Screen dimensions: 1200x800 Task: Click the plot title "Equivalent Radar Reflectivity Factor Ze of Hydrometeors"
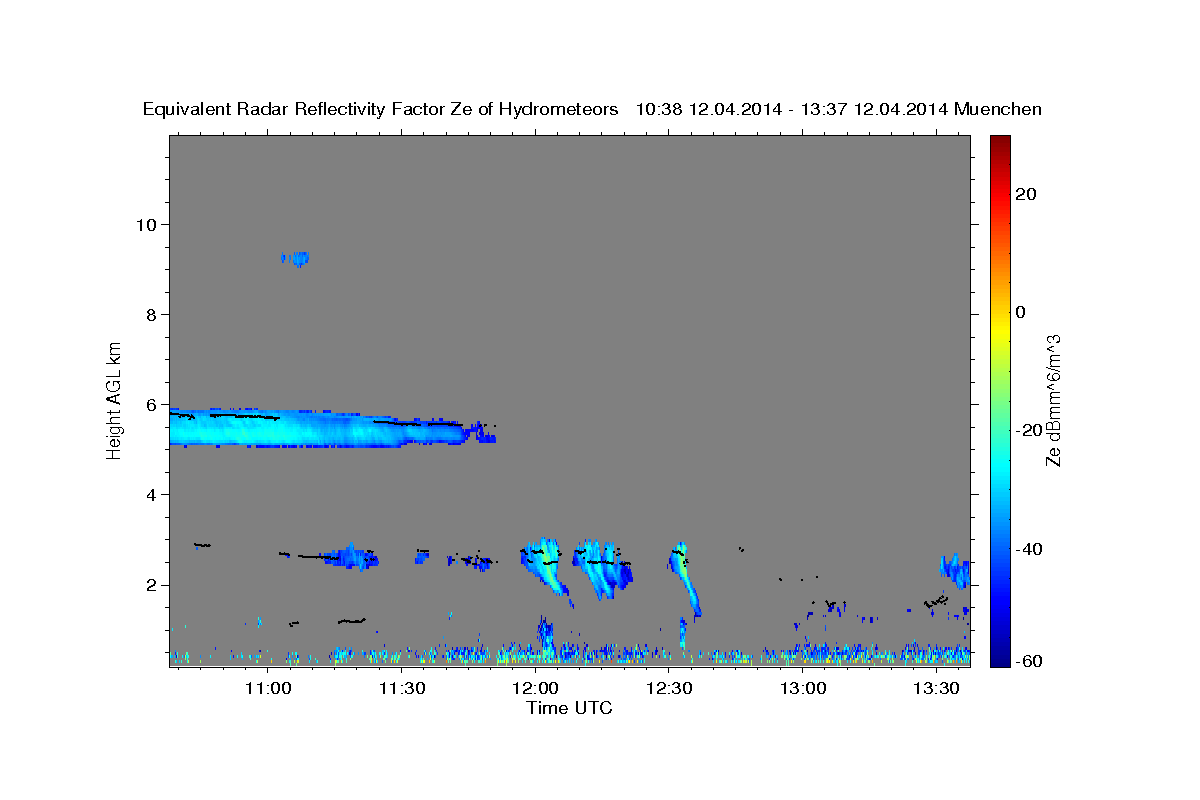click(380, 109)
